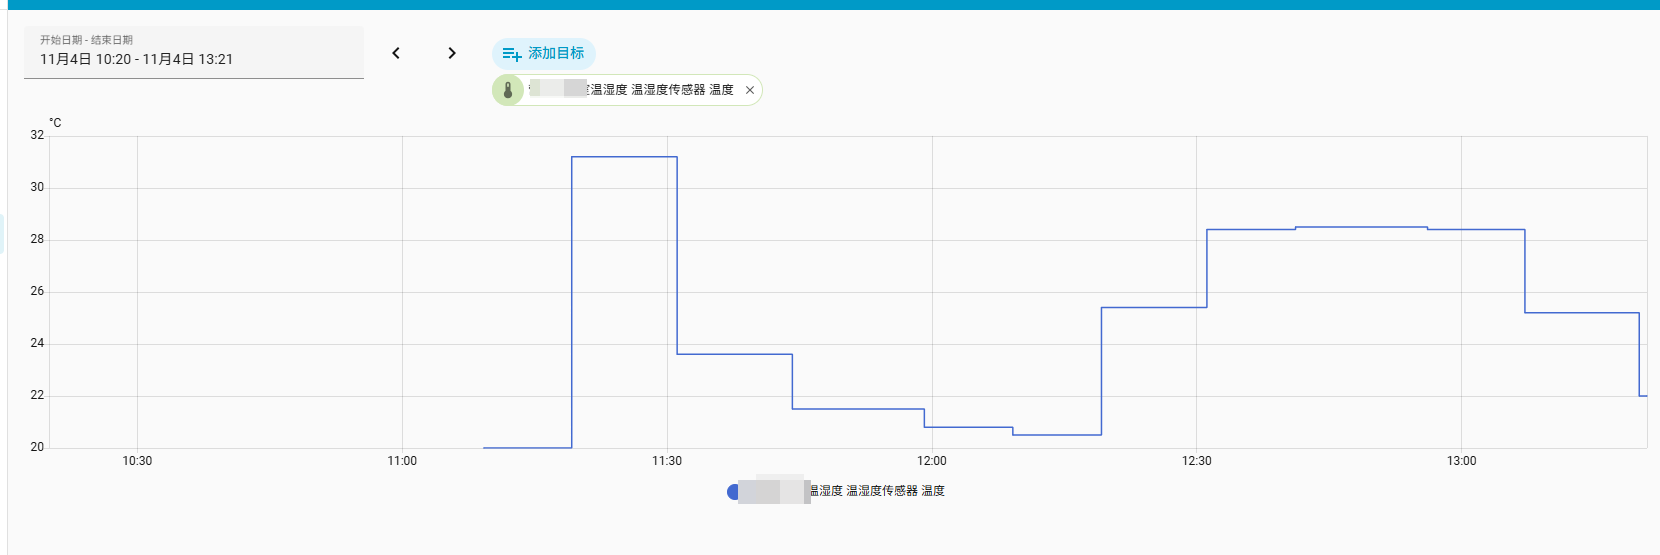
Task: Remove the 温湿度传感器 温度 chip
Action: point(750,90)
